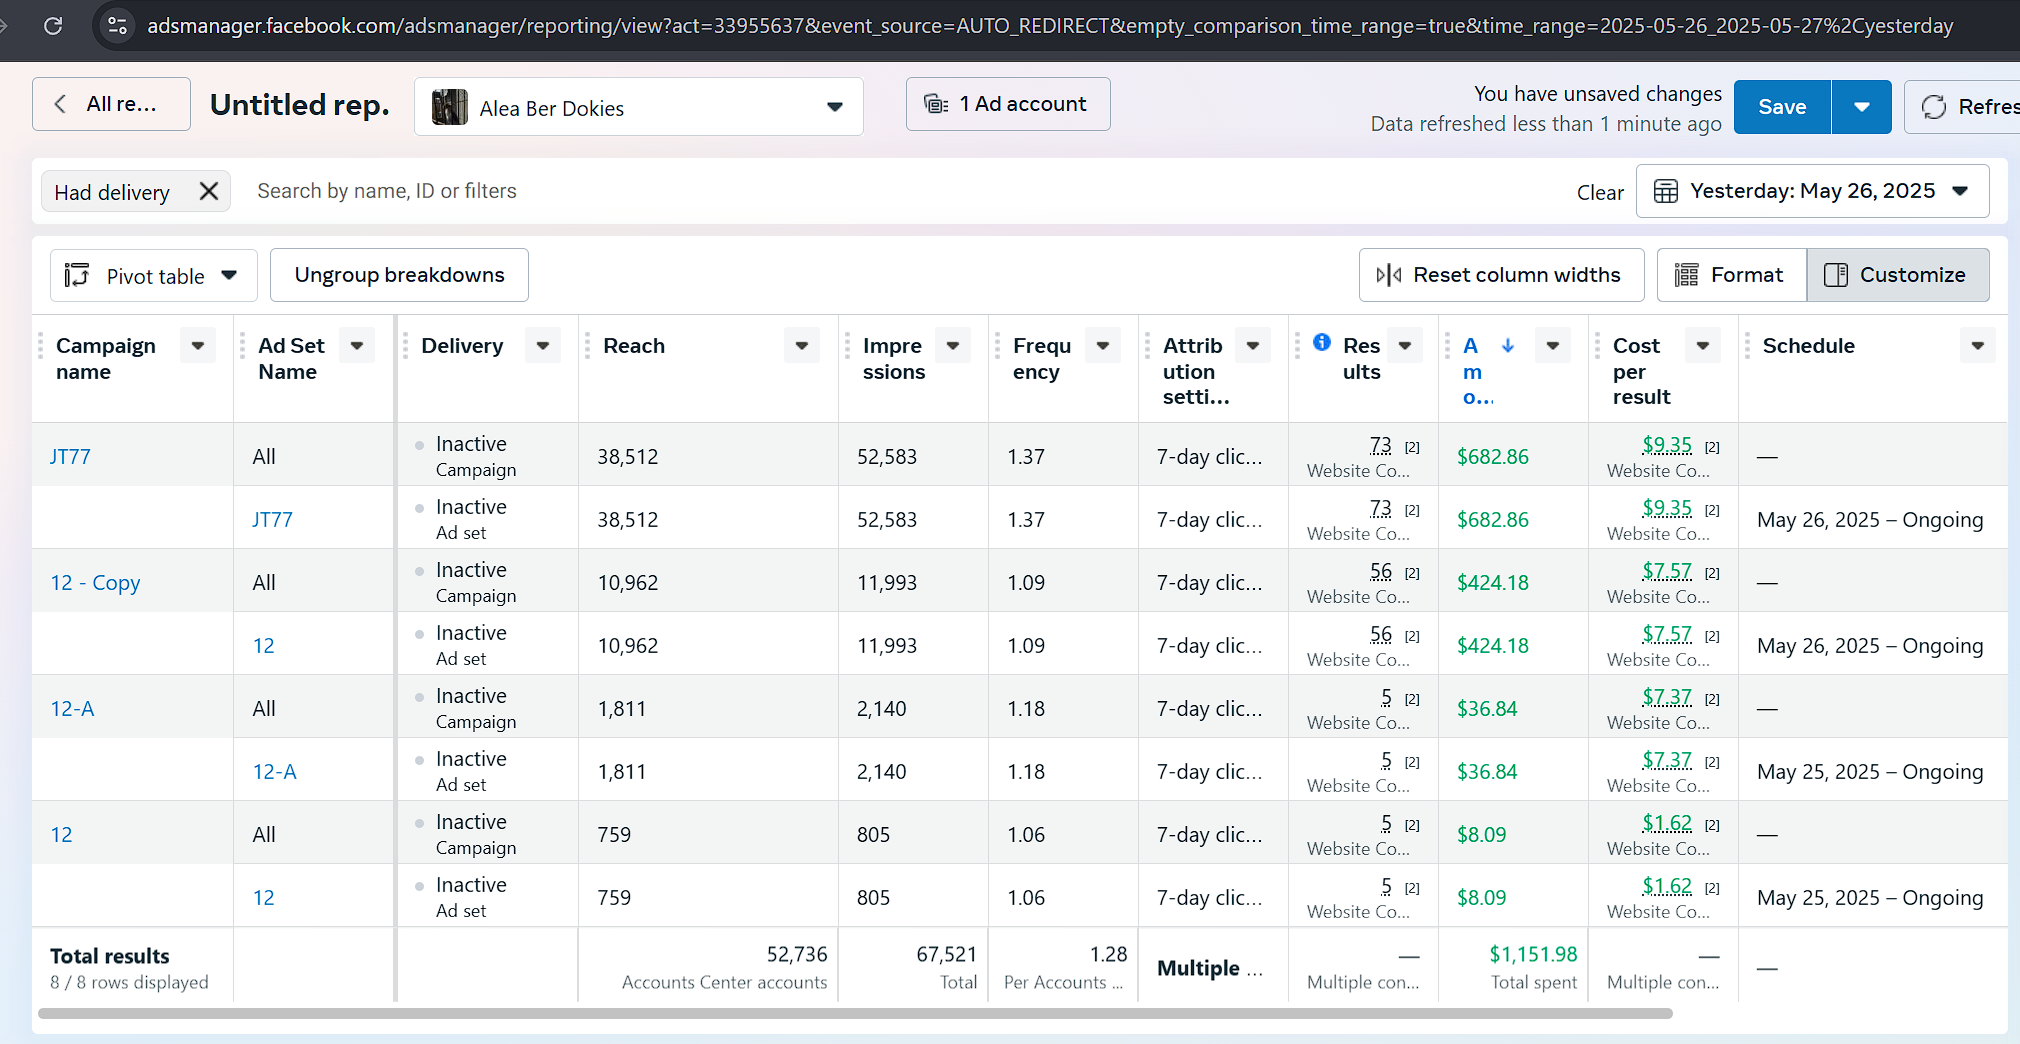Viewport: 2020px width, 1044px height.
Task: Click the Ungroup breakdowns button
Action: coord(399,275)
